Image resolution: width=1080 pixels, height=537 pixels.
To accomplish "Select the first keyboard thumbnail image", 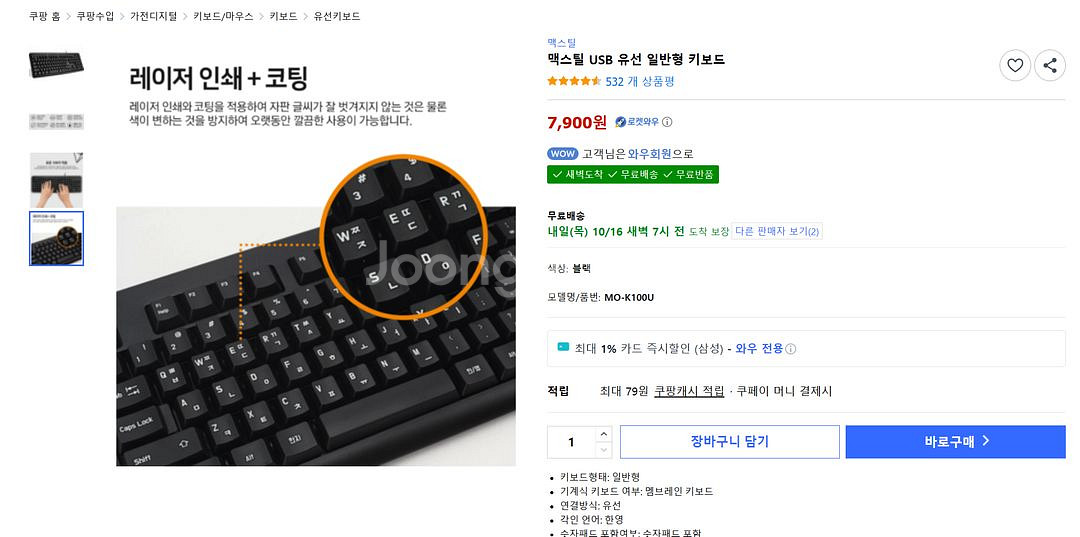I will click(x=56, y=64).
